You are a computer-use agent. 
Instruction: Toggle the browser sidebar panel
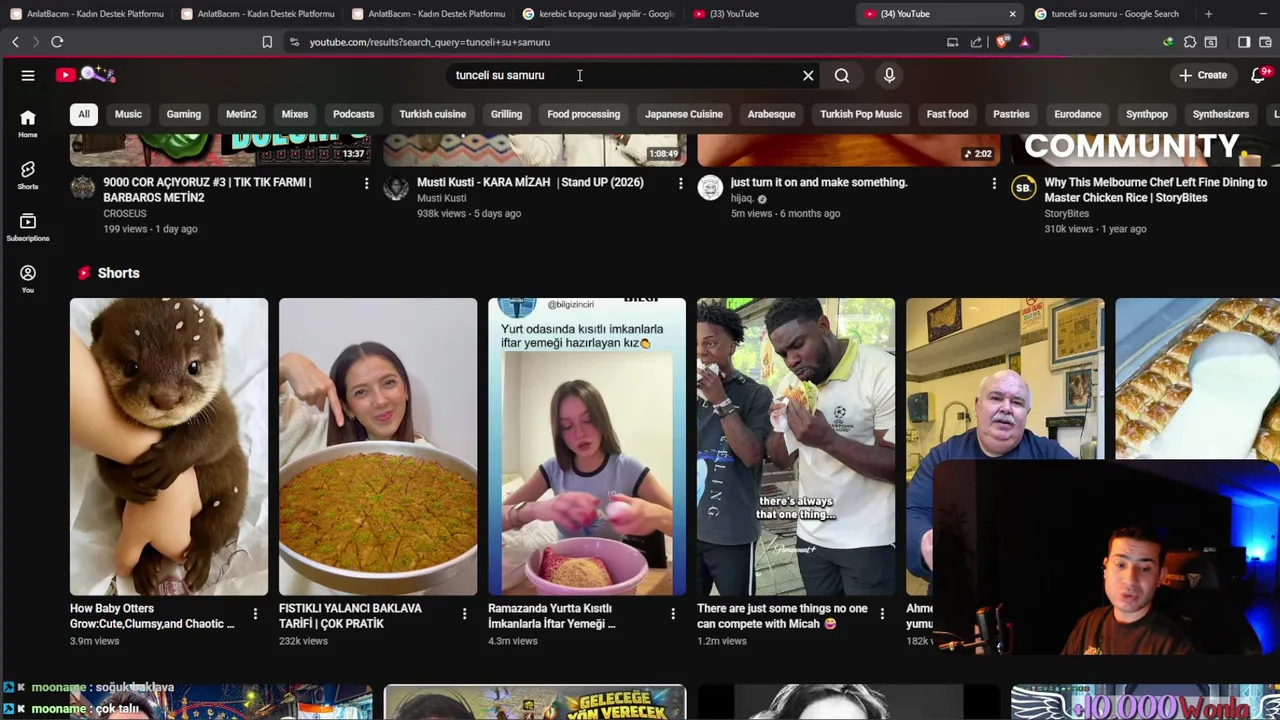tap(1244, 42)
